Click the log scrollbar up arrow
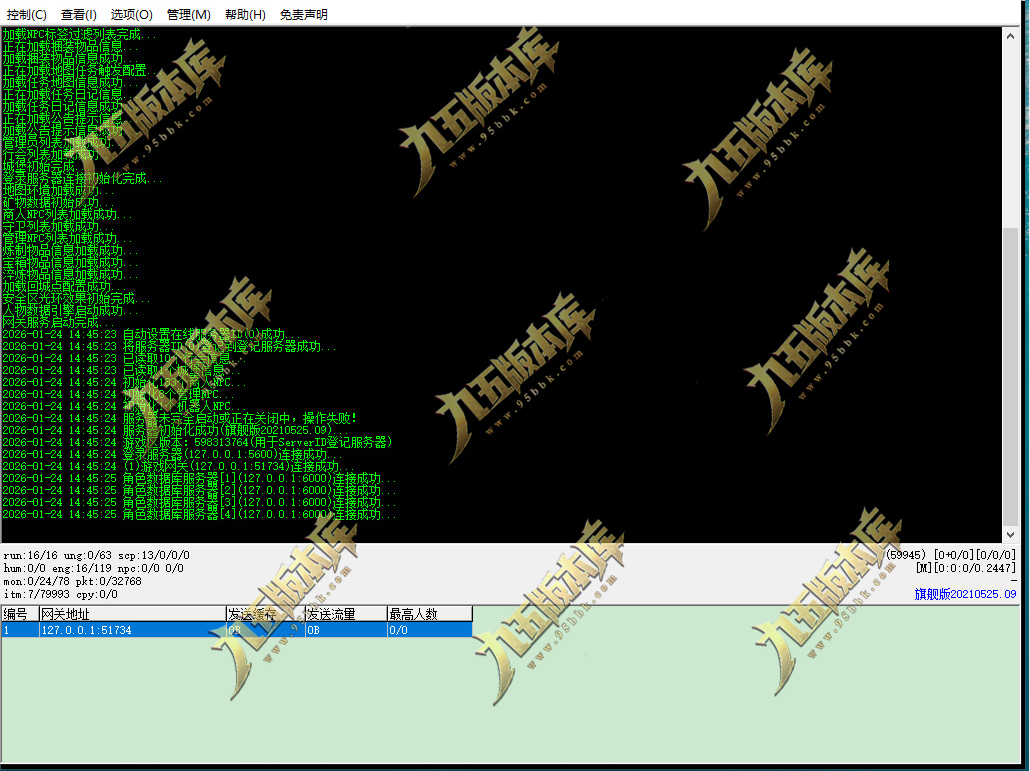Image resolution: width=1030 pixels, height=771 pixels. pyautogui.click(x=1010, y=37)
